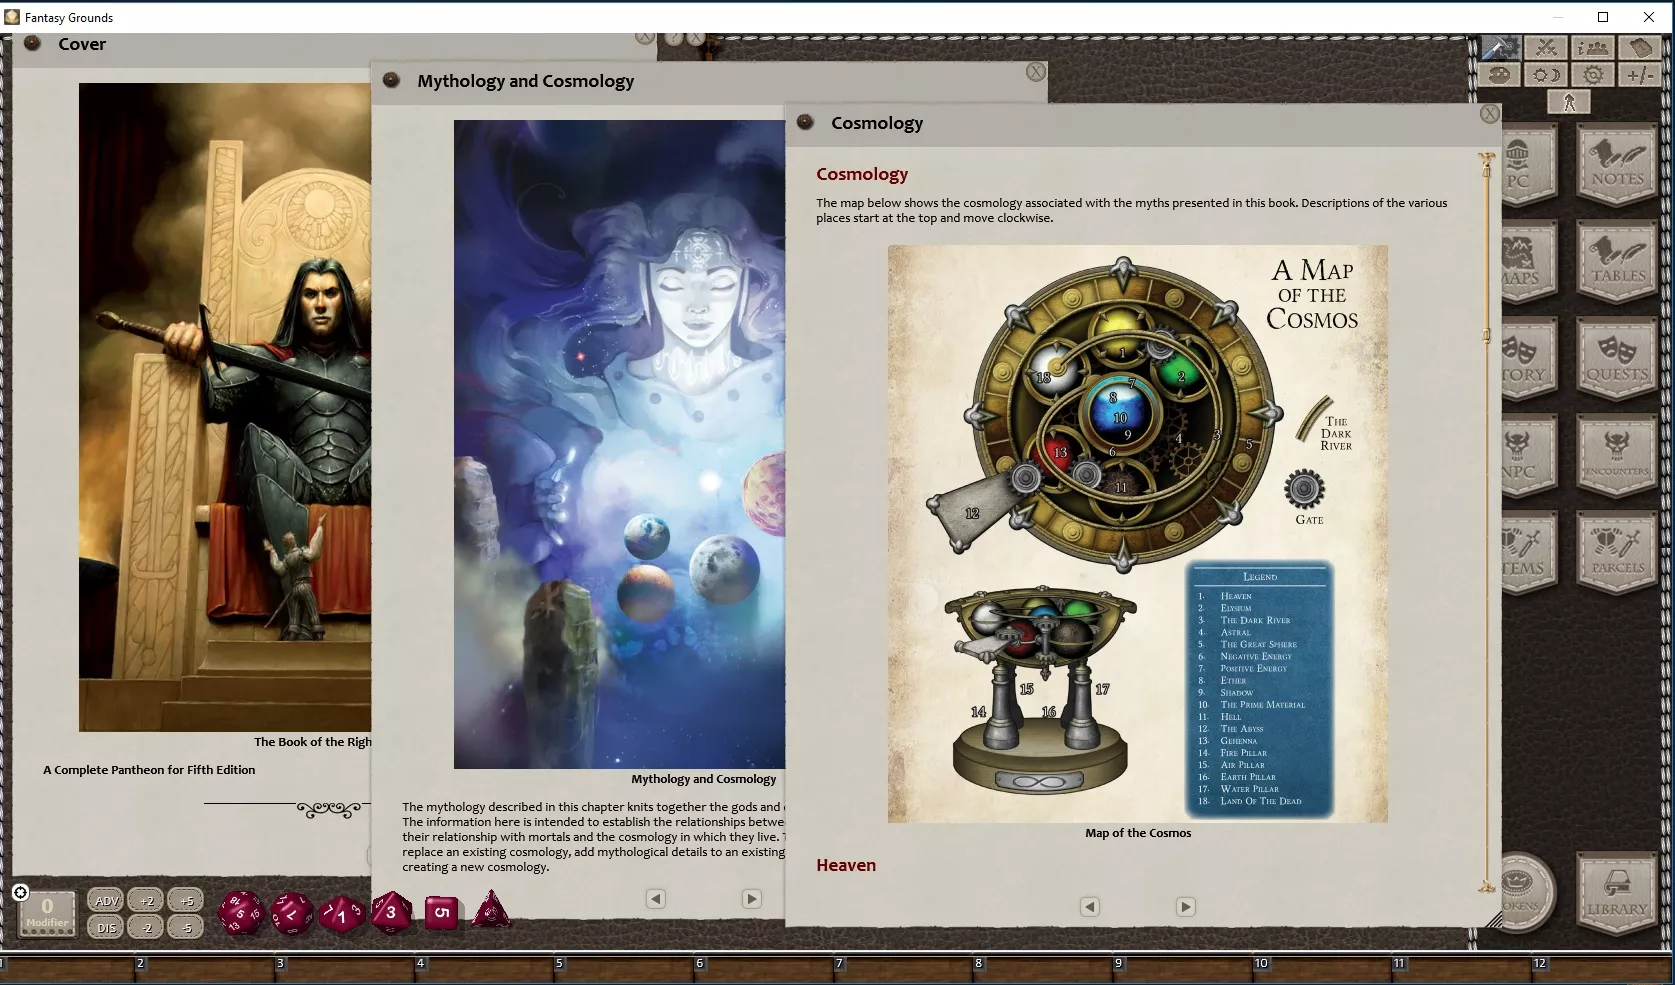Toggle the ADV advantage button

coord(107,901)
